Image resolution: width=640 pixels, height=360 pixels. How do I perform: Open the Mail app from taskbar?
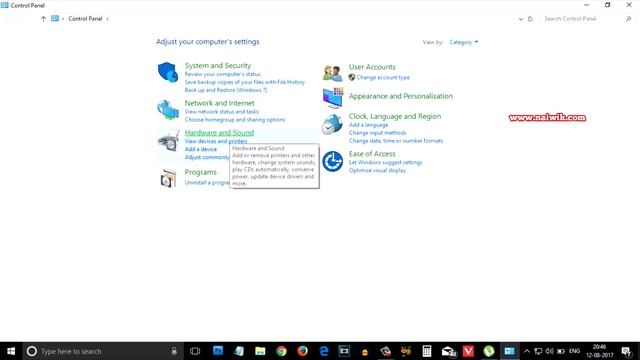point(448,351)
